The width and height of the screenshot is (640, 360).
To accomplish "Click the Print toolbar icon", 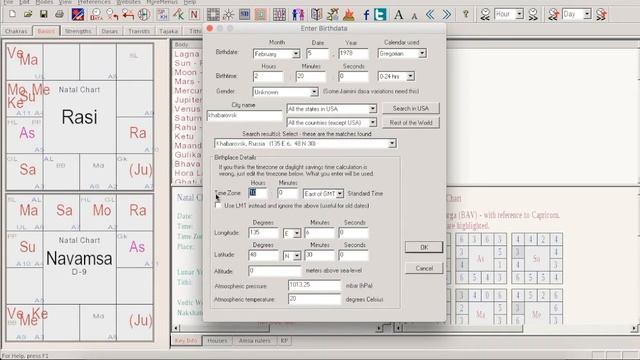I will click(x=59, y=14).
